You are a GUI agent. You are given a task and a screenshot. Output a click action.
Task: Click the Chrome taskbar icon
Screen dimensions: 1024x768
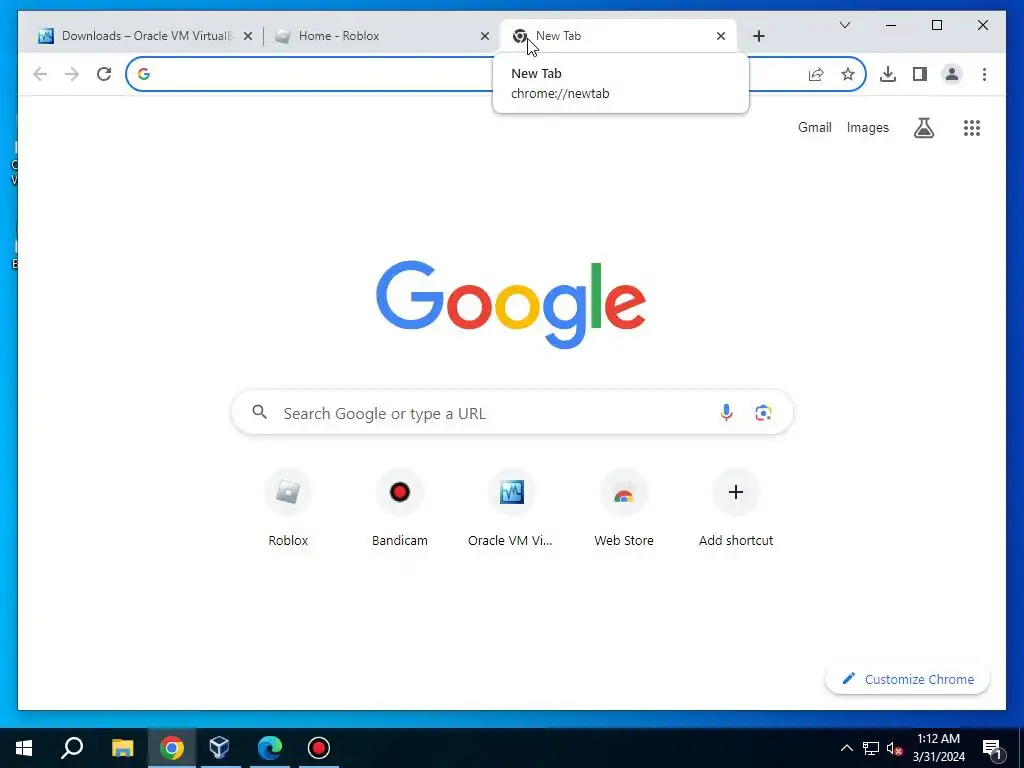172,748
